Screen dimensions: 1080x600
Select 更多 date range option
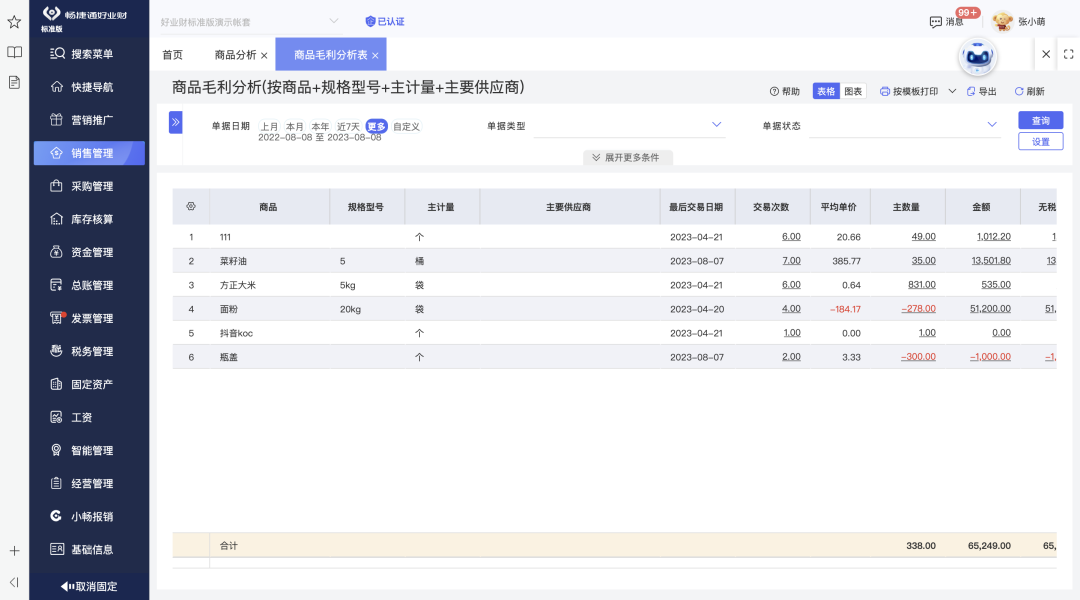coord(376,127)
